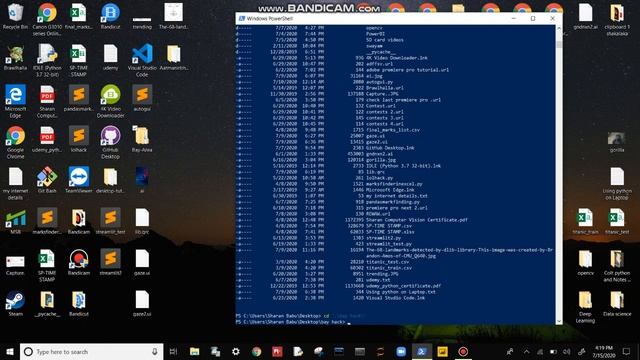Open the Recycle Bin desktop icon
The height and width of the screenshot is (360, 640).
(x=15, y=16)
